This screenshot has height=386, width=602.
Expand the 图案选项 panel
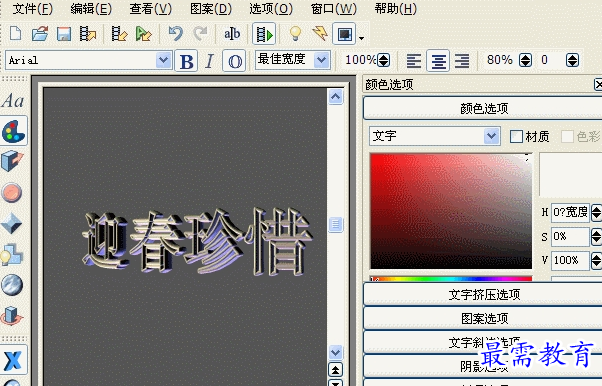483,318
